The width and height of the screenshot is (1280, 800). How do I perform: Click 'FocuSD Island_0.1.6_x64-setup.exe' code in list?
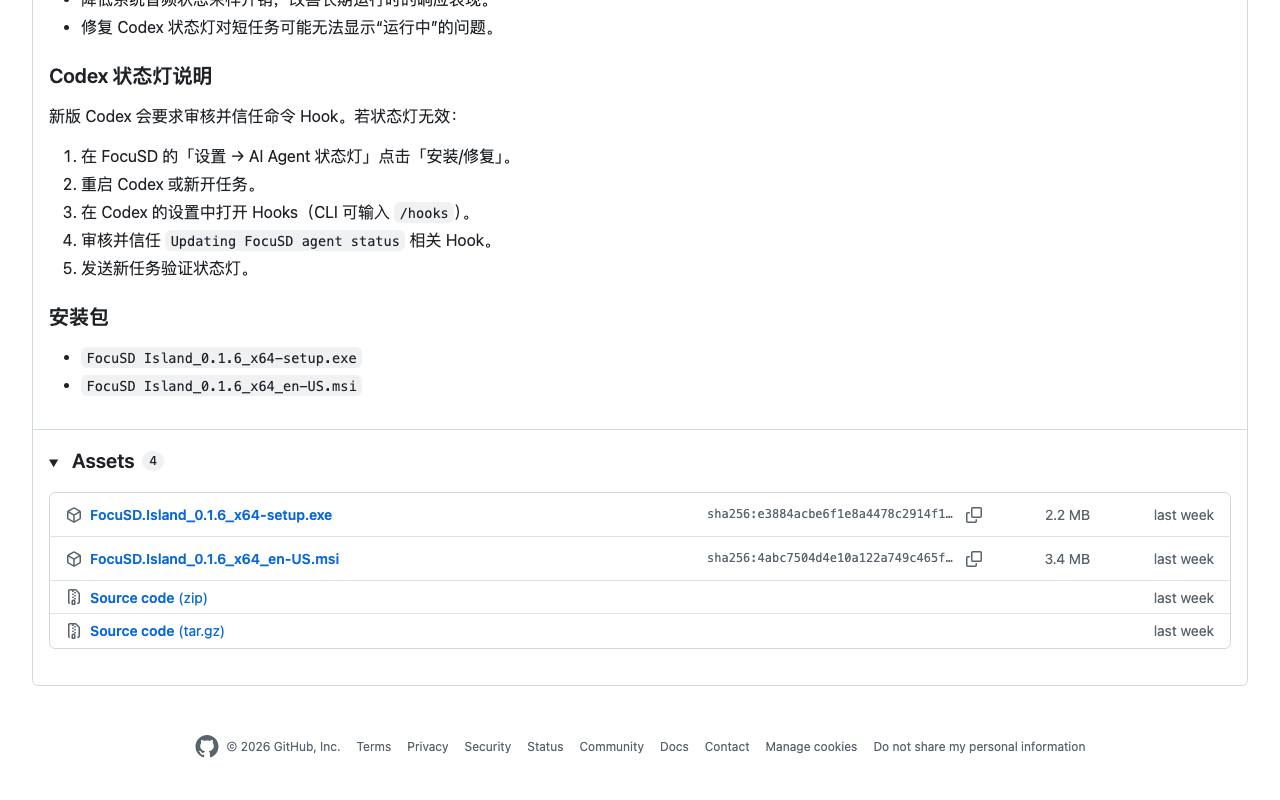(222, 358)
